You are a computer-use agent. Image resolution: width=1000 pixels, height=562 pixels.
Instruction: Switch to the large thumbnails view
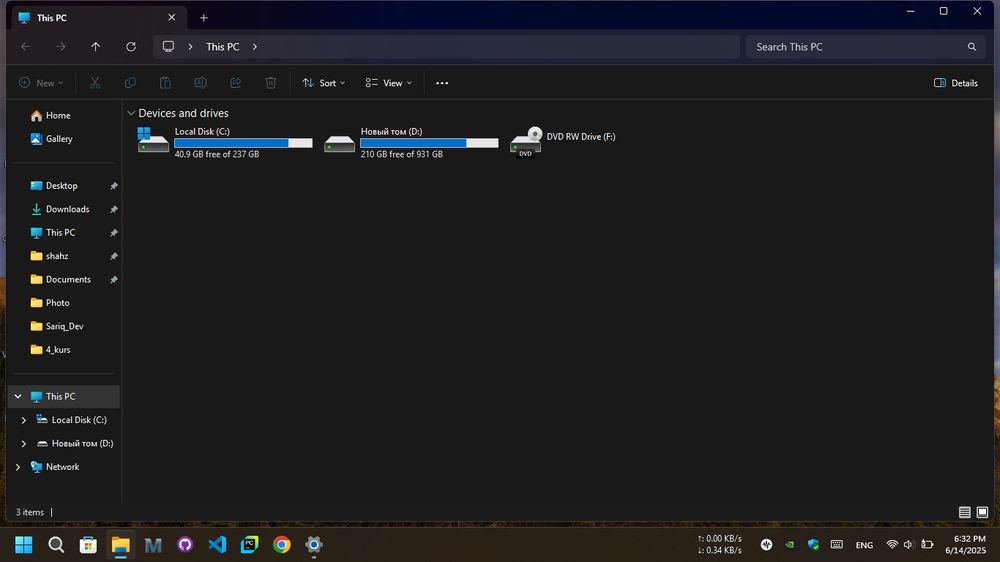(x=982, y=512)
